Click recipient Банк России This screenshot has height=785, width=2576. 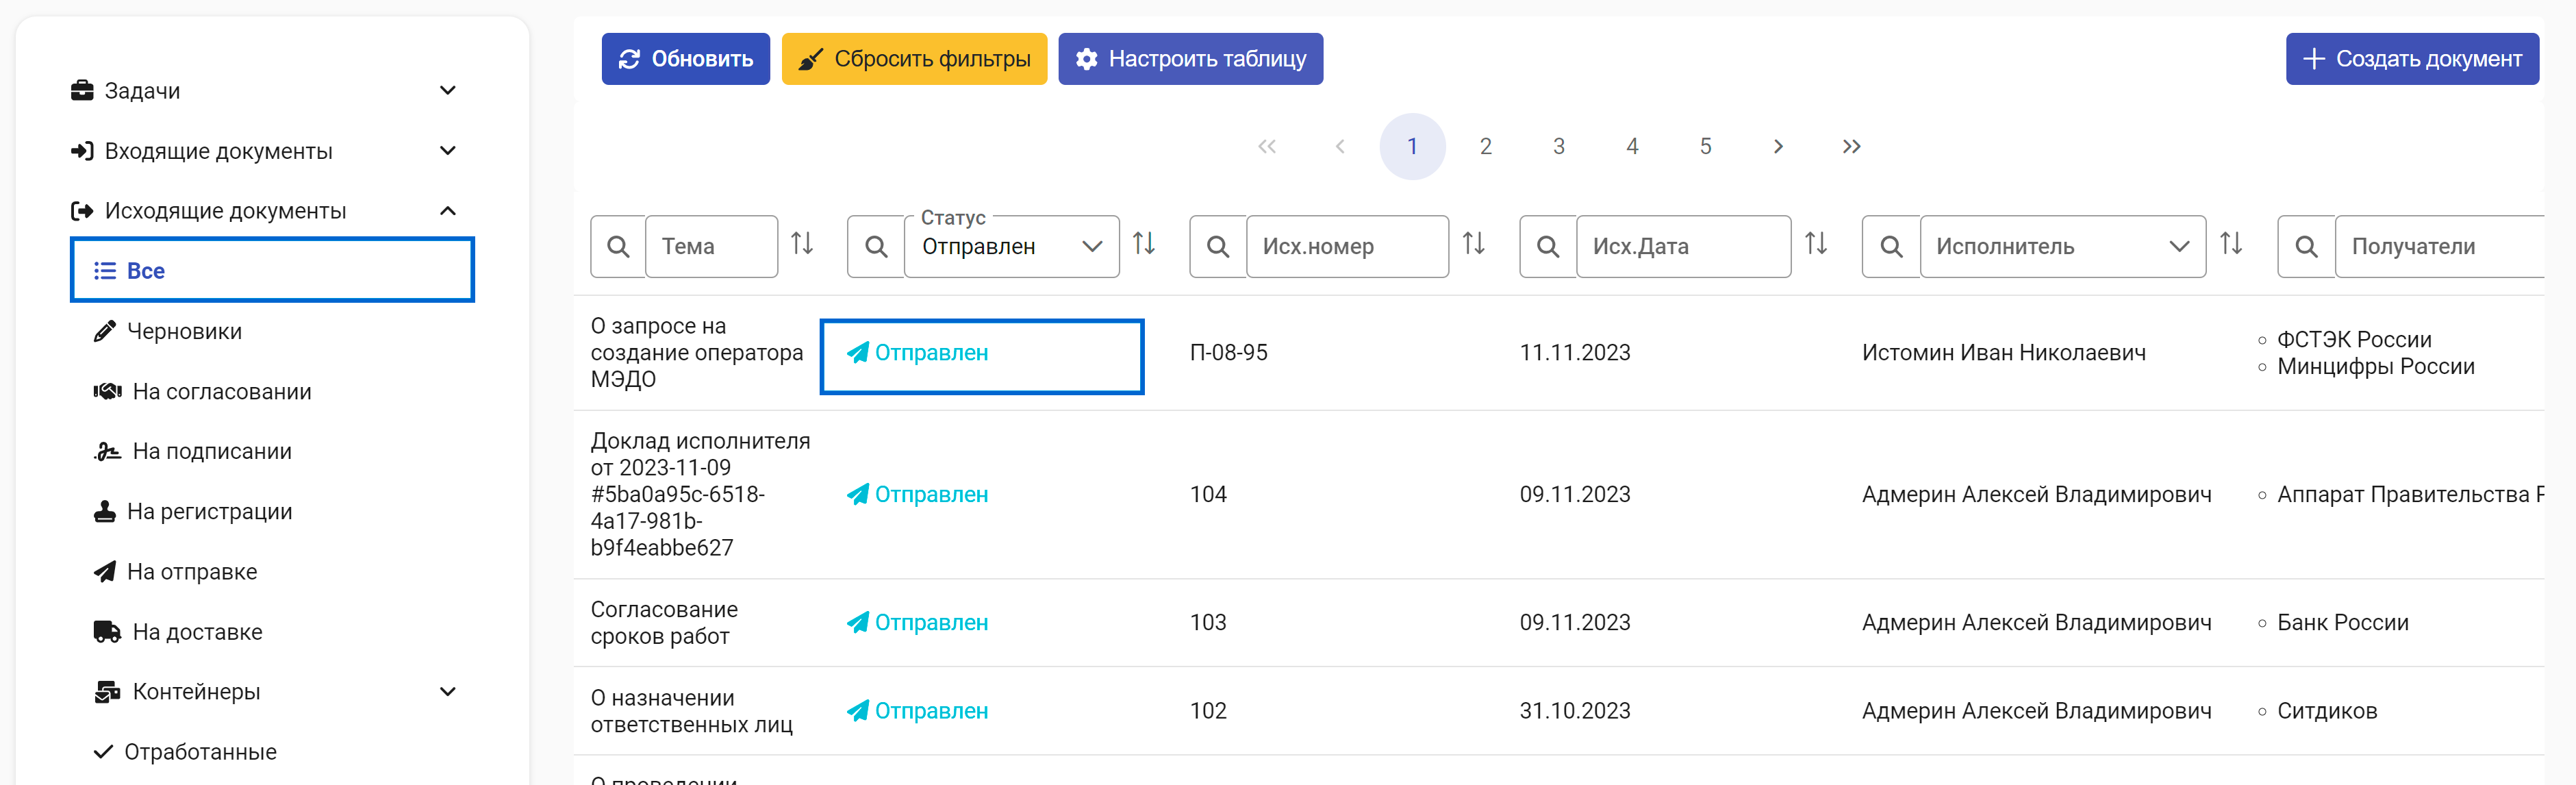2343,623
